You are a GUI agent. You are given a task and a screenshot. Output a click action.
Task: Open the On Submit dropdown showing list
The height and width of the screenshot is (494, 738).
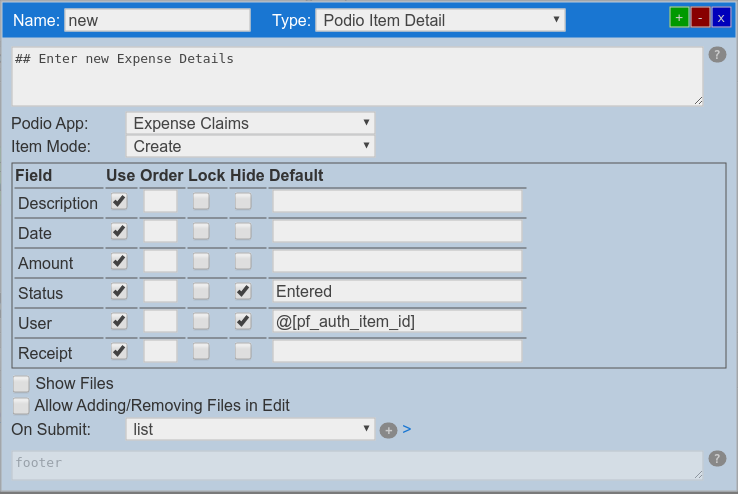250,429
